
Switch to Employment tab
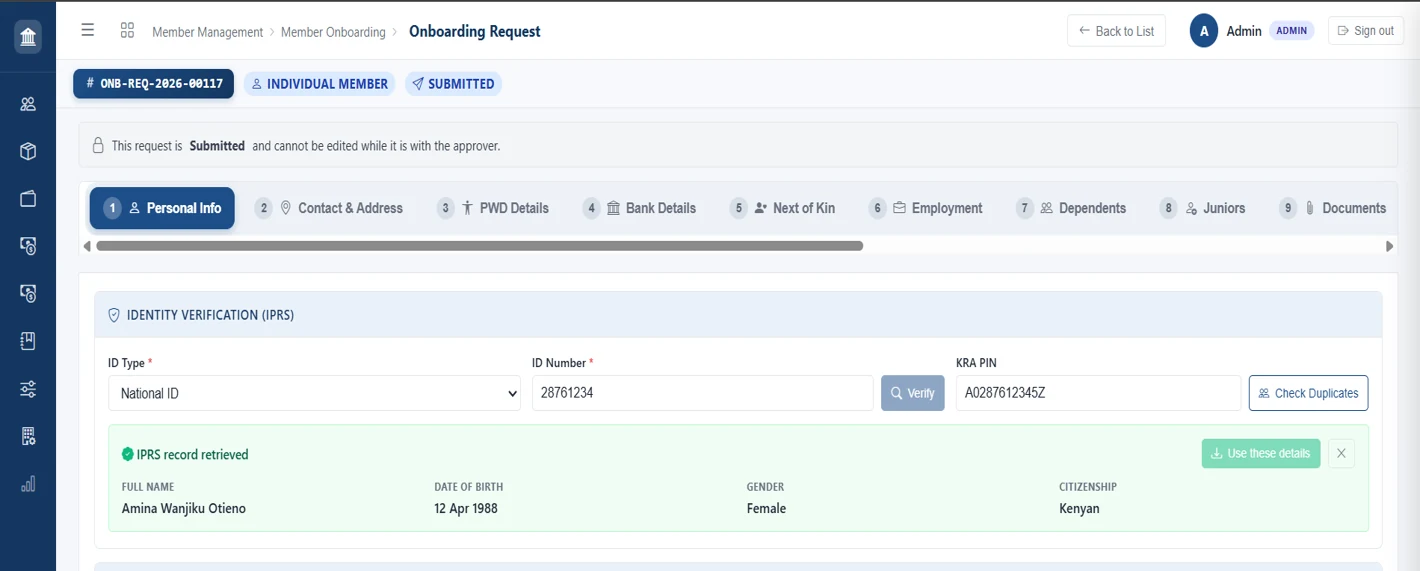926,208
